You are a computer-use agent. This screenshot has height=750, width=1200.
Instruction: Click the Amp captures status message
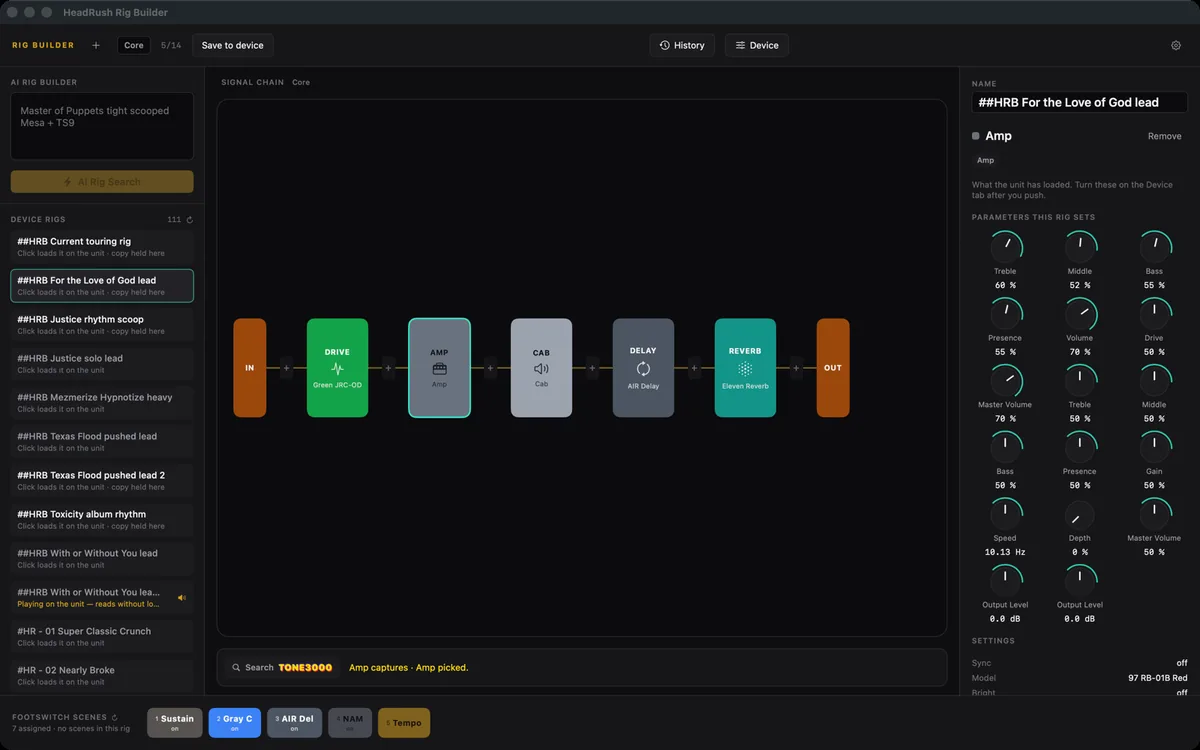pos(408,667)
